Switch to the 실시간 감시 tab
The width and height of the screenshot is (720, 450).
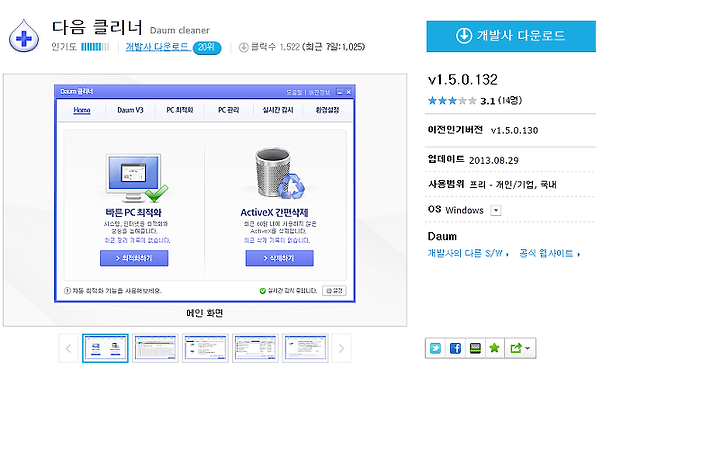tap(277, 110)
